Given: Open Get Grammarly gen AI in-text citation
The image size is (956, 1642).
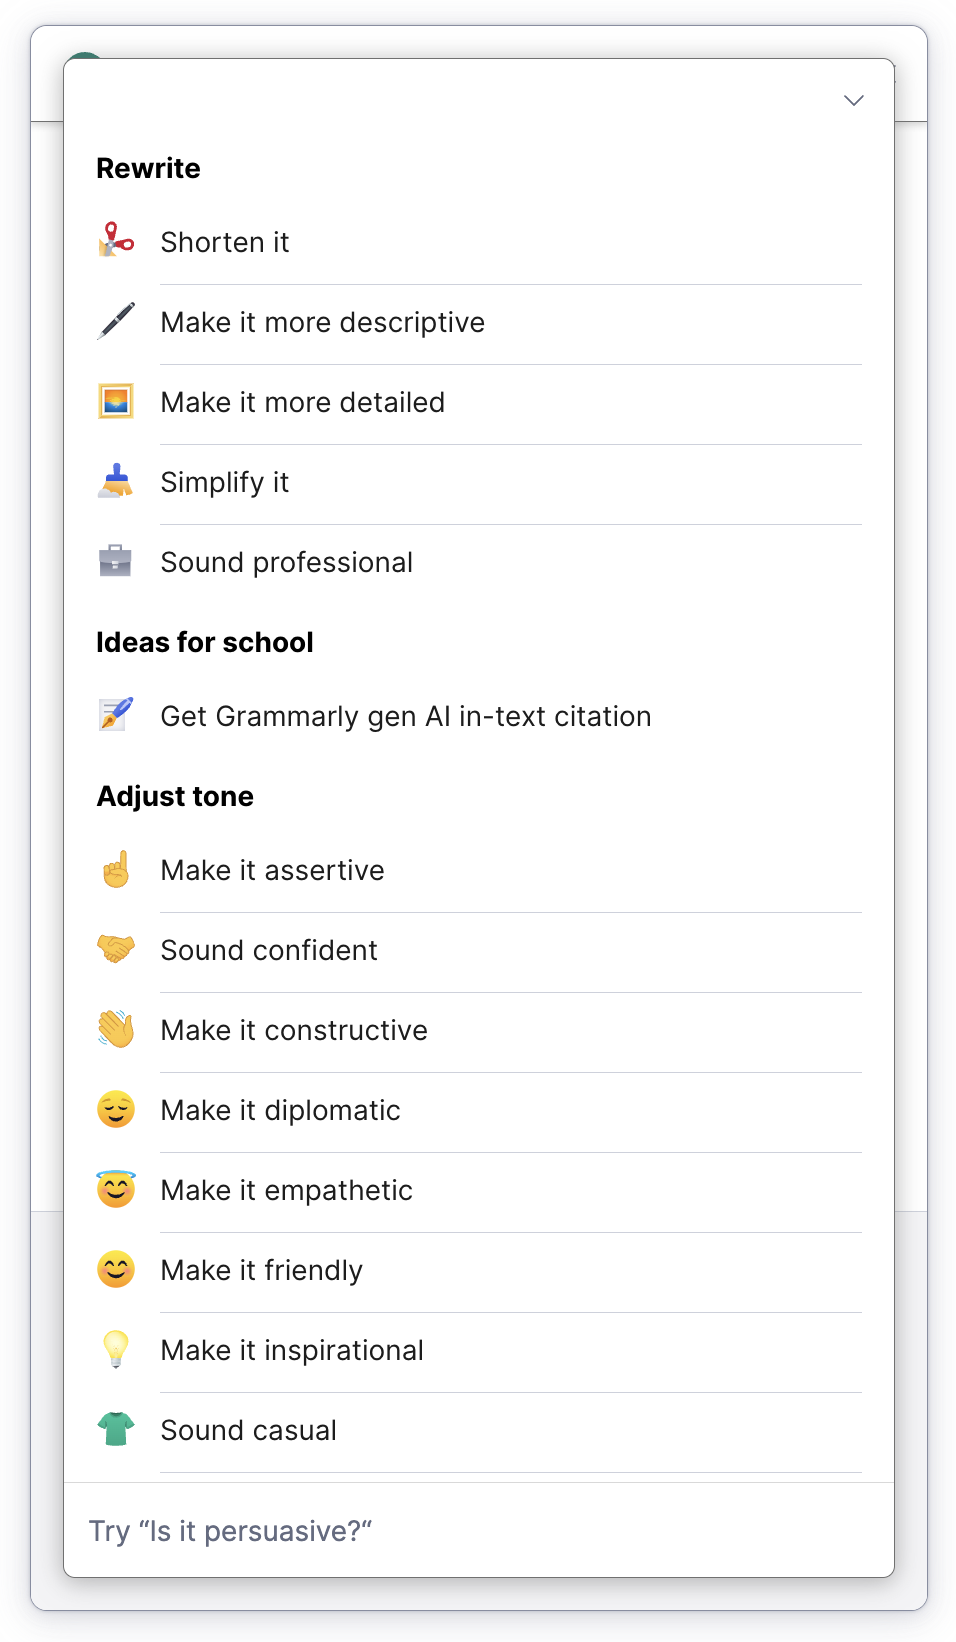Looking at the screenshot, I should point(405,716).
